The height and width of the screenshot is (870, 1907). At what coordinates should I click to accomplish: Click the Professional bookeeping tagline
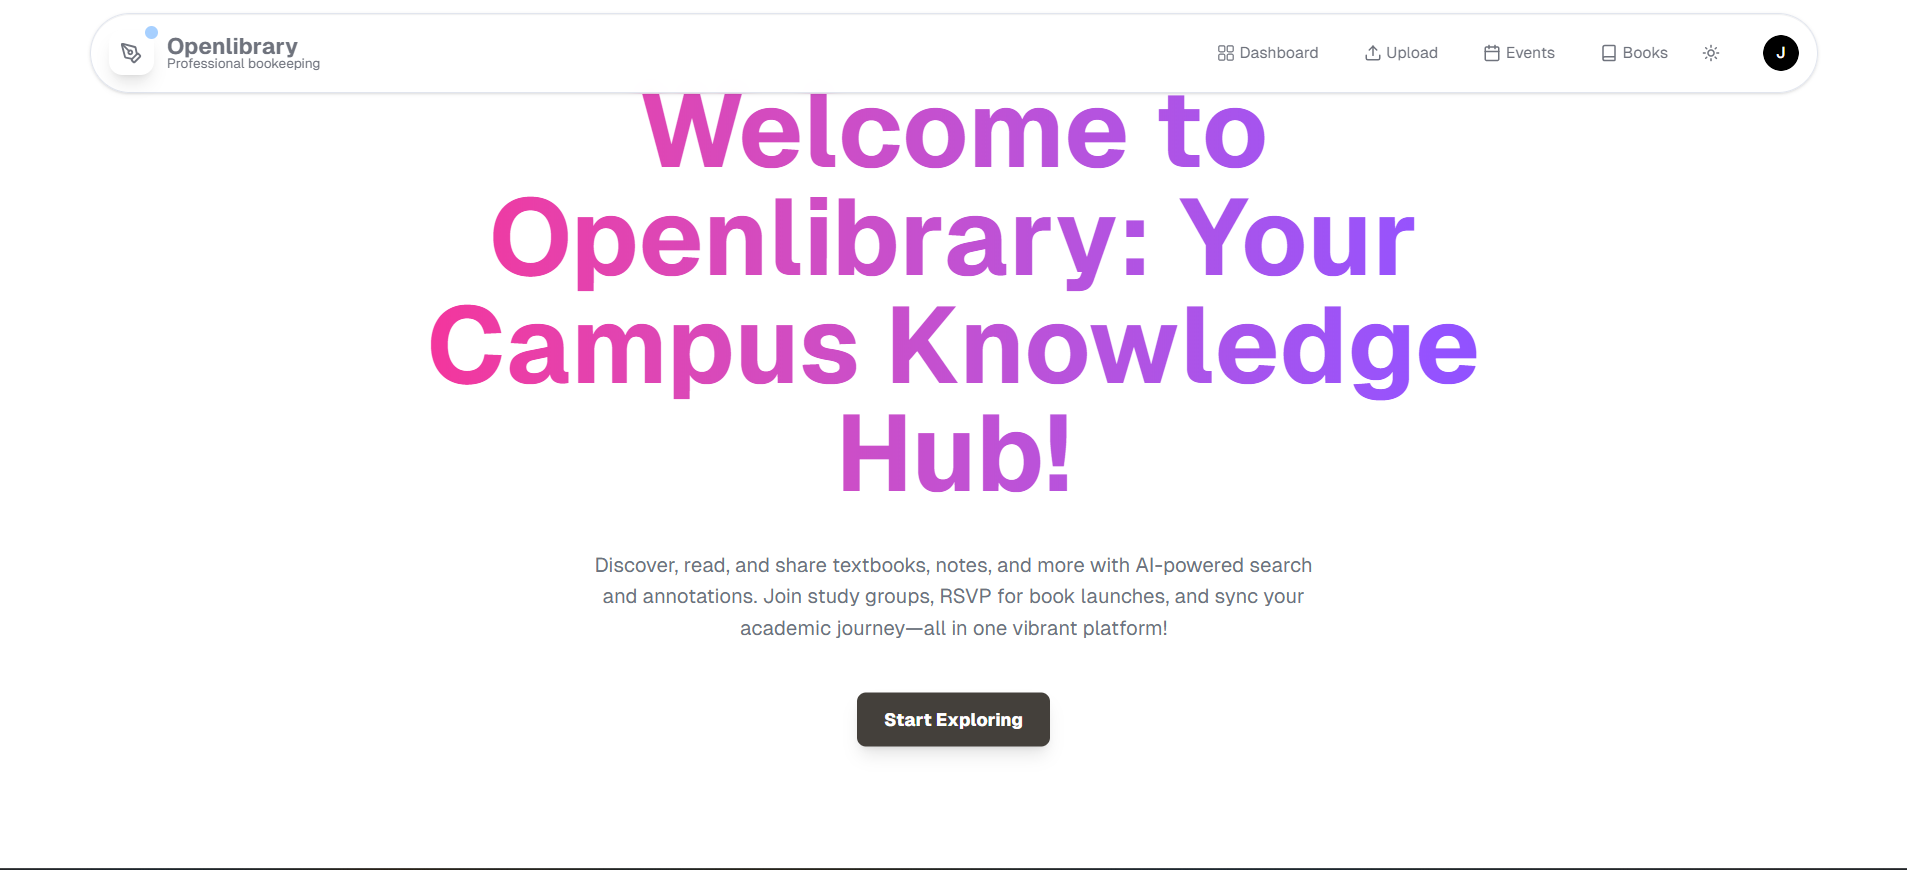pyautogui.click(x=243, y=64)
